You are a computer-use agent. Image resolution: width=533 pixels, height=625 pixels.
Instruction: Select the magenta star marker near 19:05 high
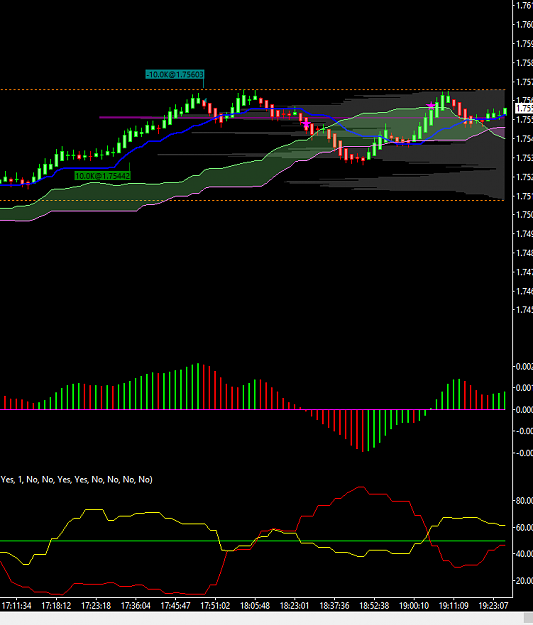click(431, 106)
